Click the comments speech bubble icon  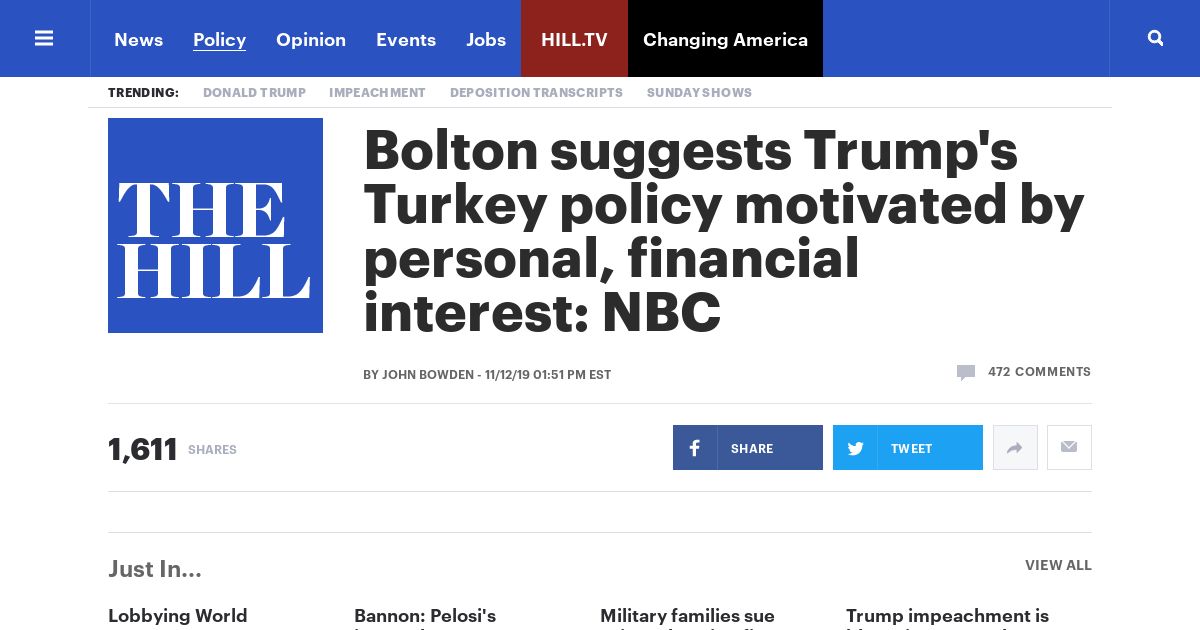pos(965,372)
